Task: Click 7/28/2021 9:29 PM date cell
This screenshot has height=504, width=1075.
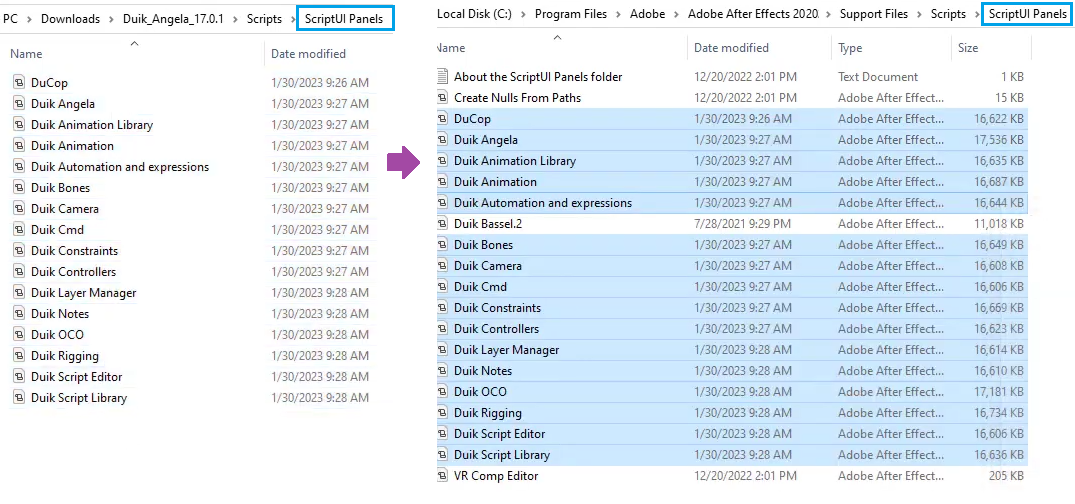Action: [x=743, y=224]
